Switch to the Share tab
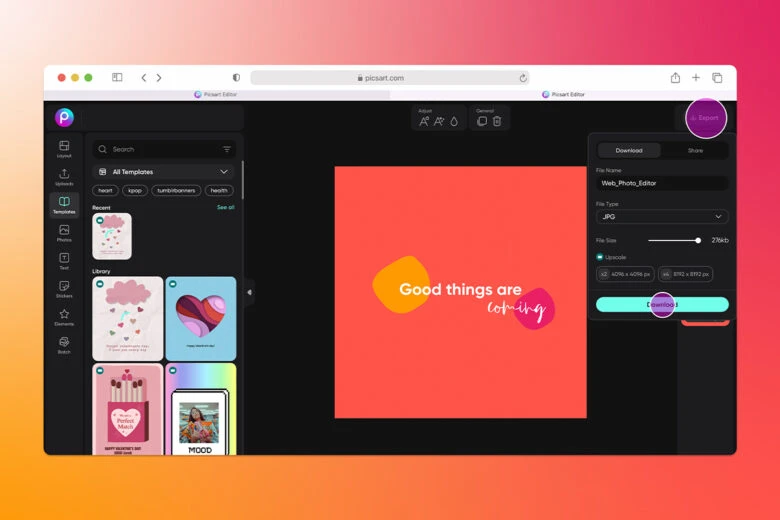 (695, 151)
